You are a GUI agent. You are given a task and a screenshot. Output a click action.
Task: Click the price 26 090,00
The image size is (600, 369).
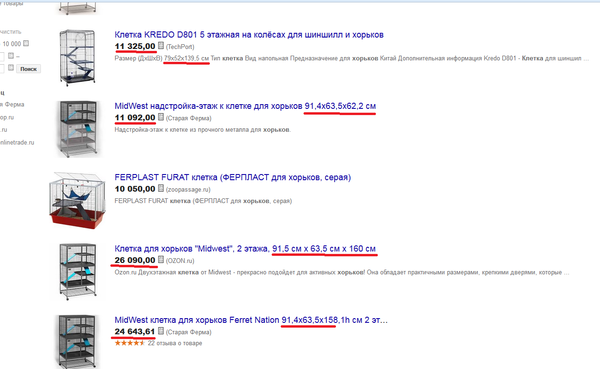point(135,260)
